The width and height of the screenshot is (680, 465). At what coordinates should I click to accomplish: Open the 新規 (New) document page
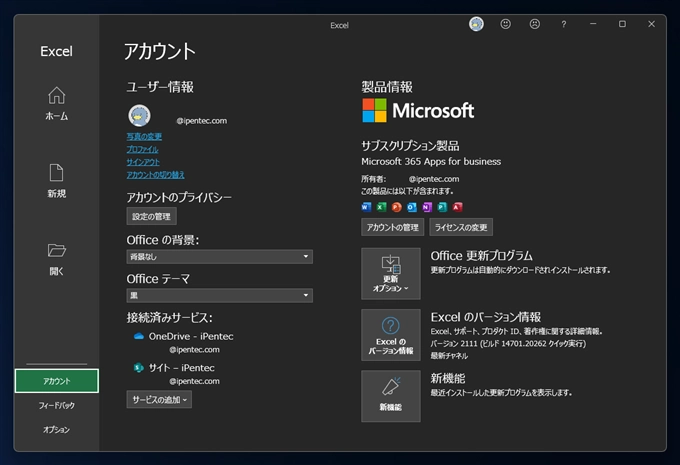click(56, 181)
